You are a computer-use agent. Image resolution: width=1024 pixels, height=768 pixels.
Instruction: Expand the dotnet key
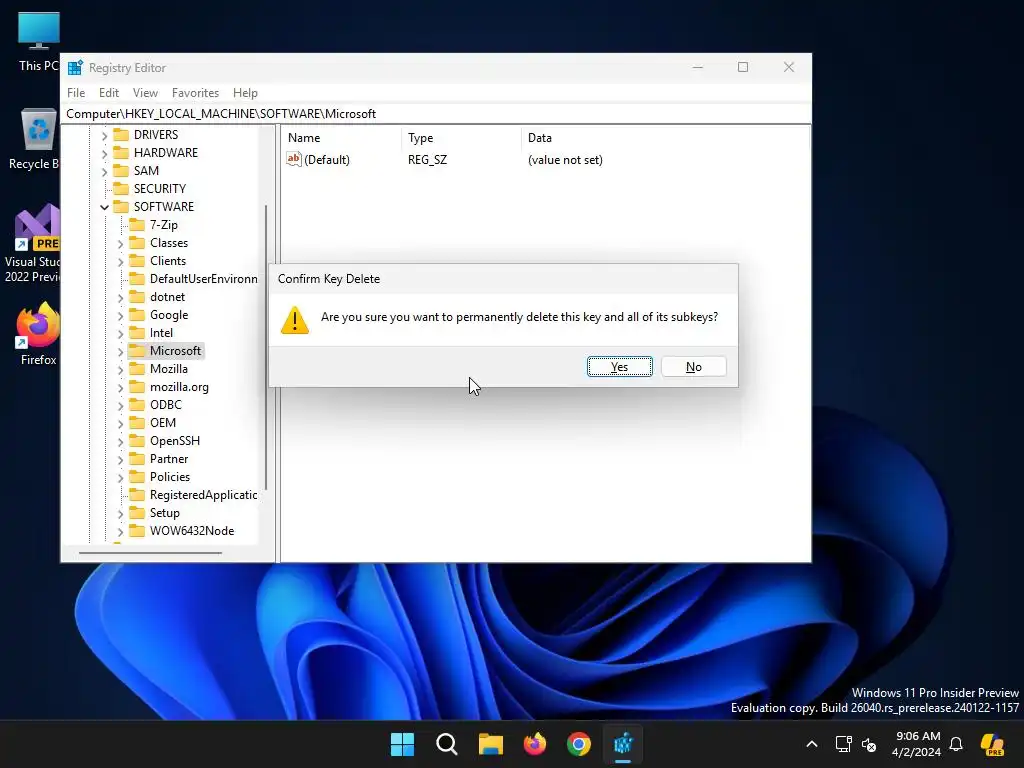coord(120,297)
